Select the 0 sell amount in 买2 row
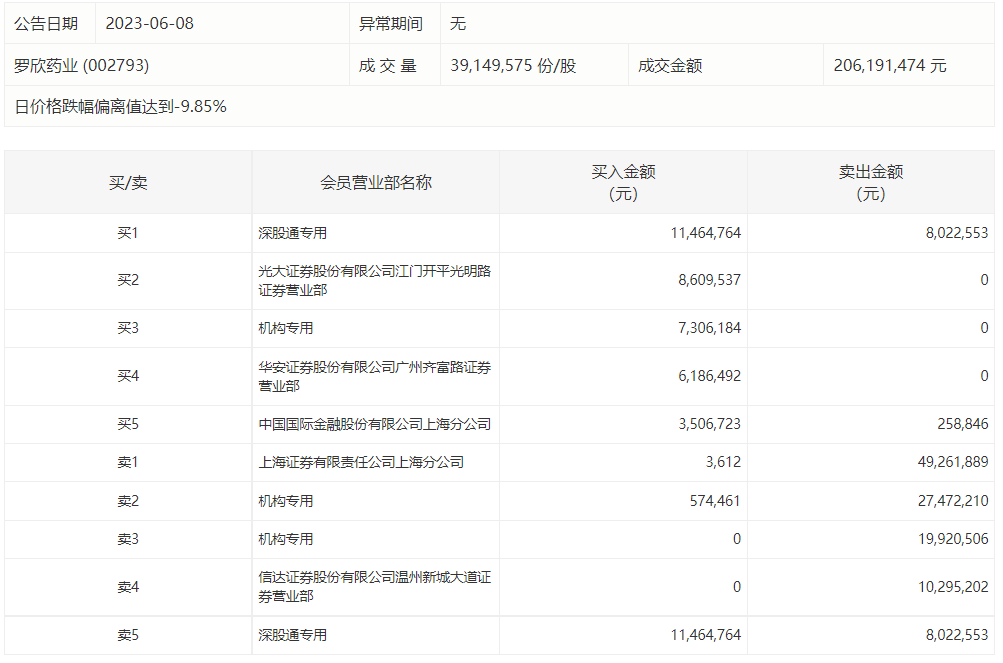This screenshot has width=1003, height=663. point(984,280)
